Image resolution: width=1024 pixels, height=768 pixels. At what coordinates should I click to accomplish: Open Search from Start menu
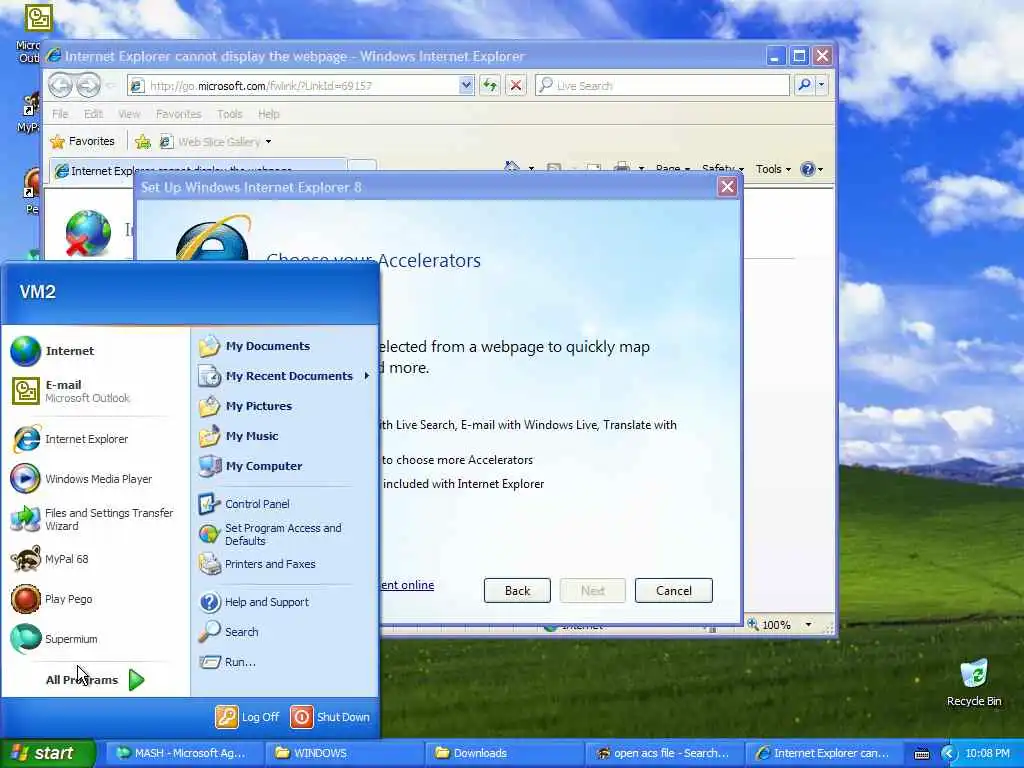(x=229, y=632)
